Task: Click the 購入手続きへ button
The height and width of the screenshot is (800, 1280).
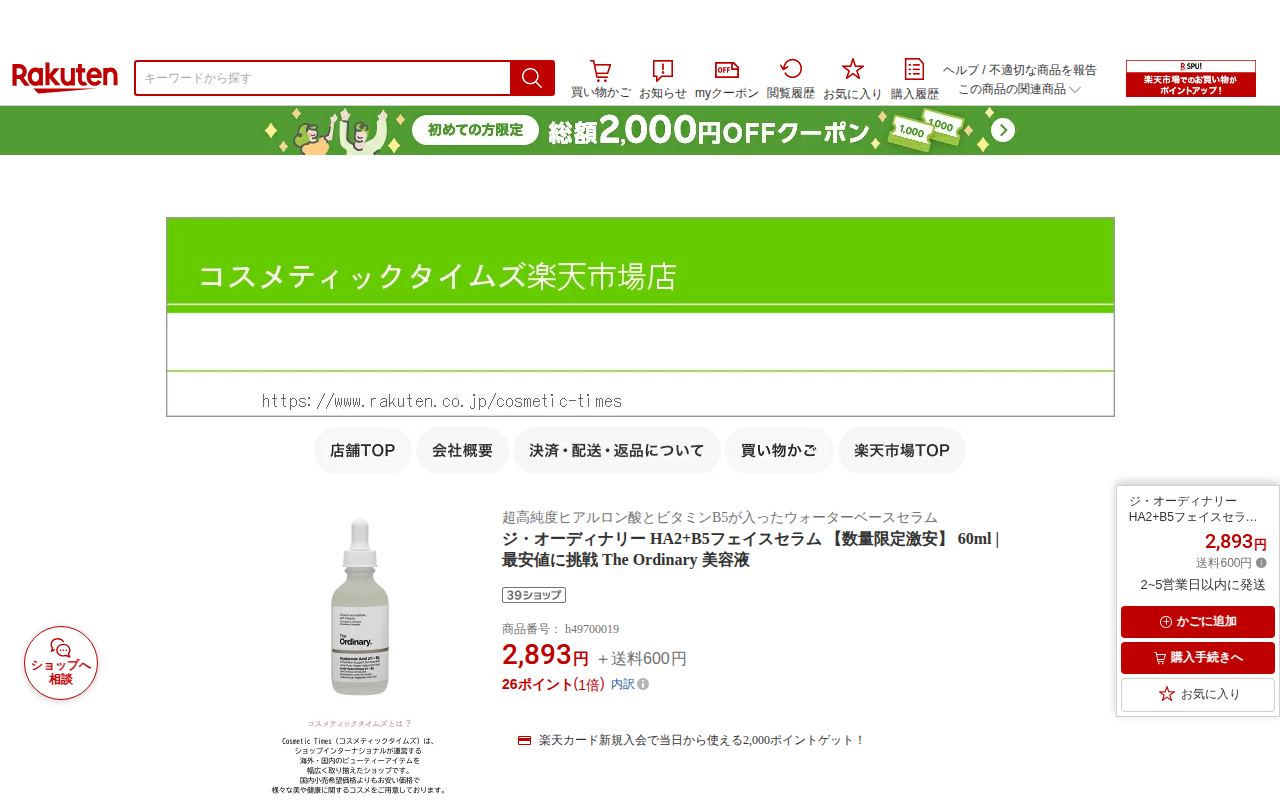Action: [x=1198, y=658]
